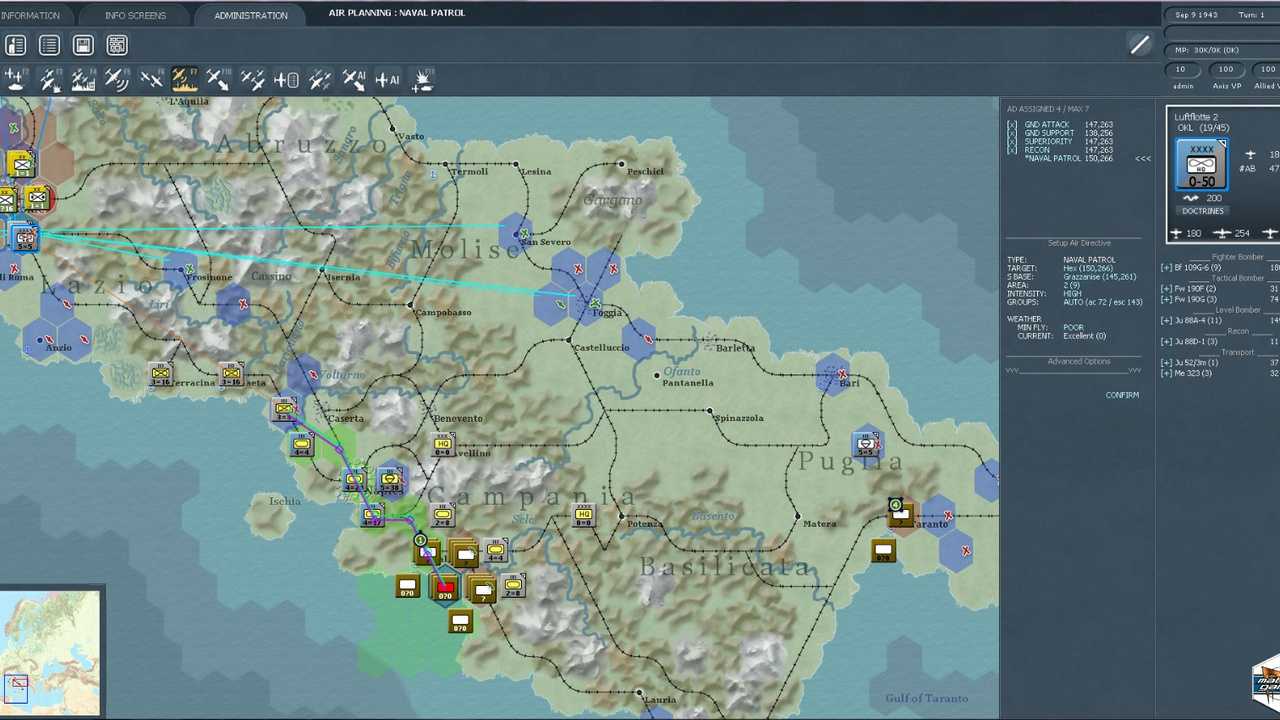This screenshot has width=1280, height=720.
Task: Click the pencil edit icon at top right
Action: pyautogui.click(x=1139, y=45)
